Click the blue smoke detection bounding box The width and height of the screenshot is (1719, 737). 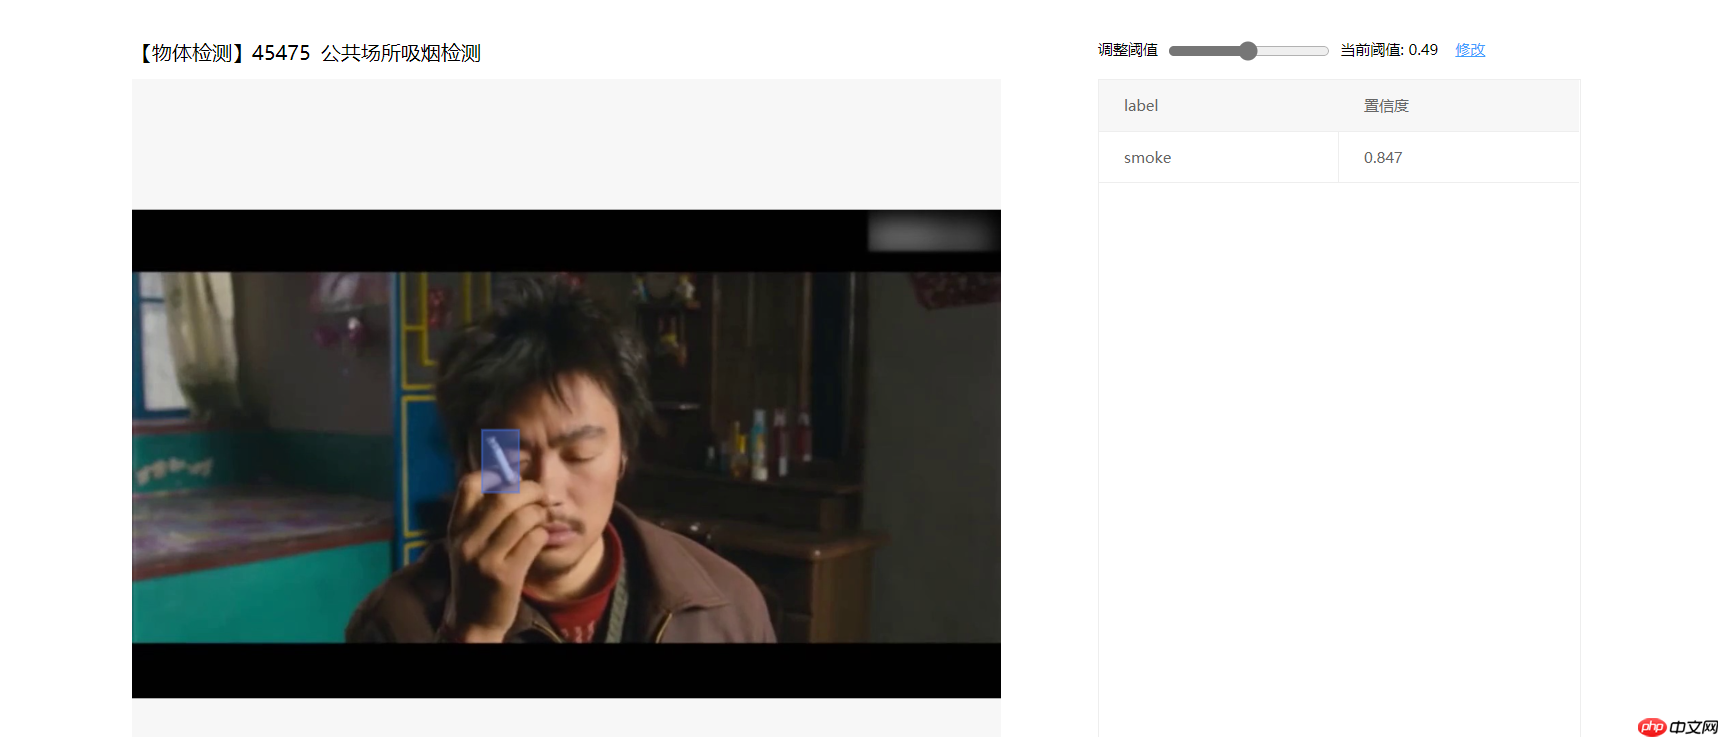click(x=500, y=461)
